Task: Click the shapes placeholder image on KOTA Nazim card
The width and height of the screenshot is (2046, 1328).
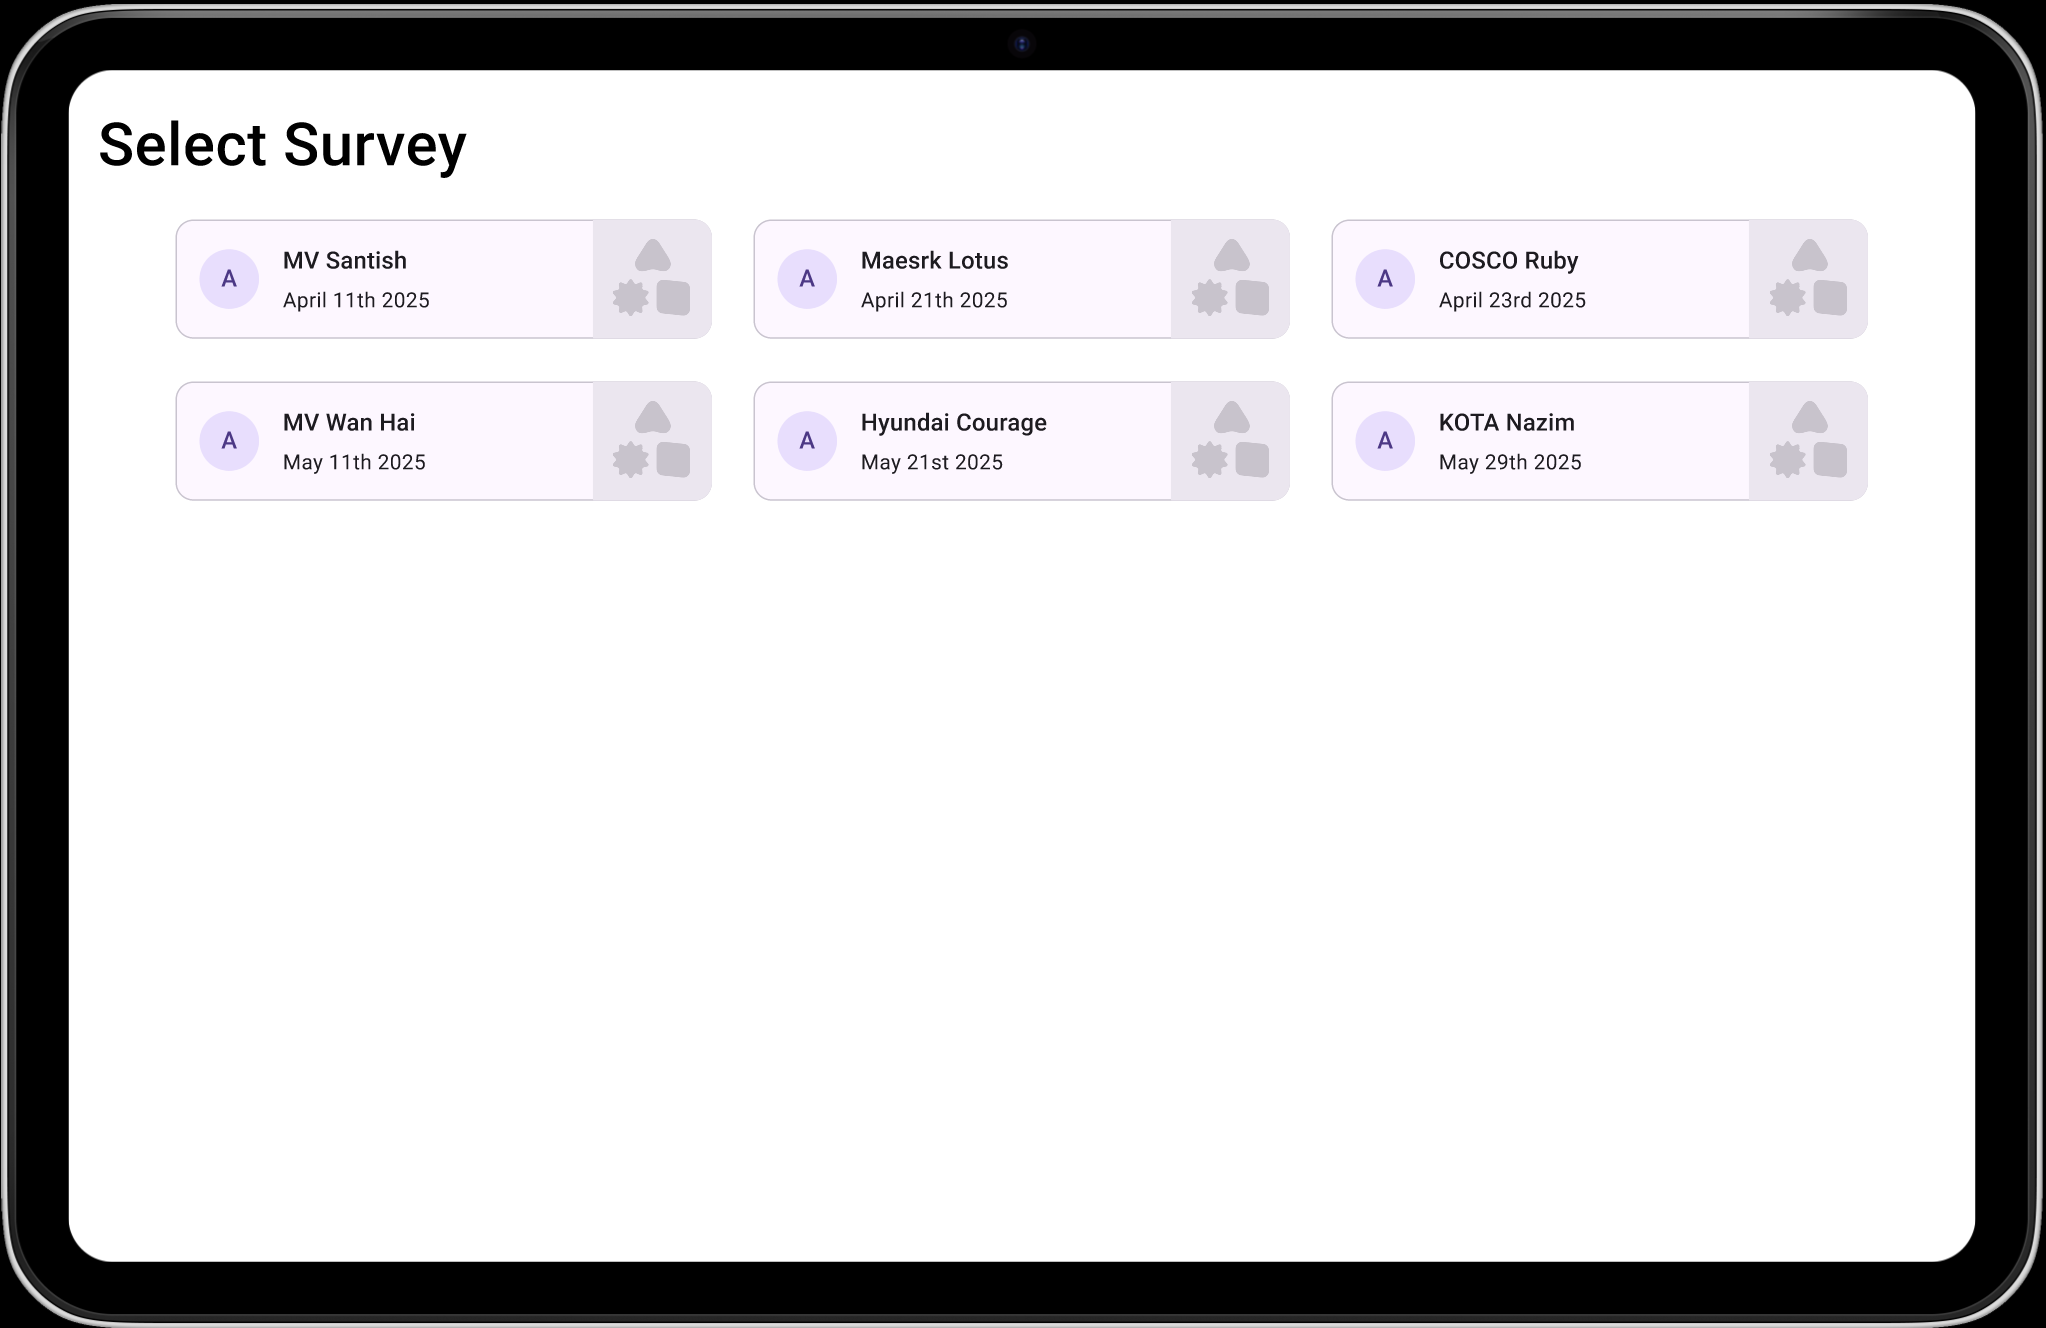Action: [1808, 441]
